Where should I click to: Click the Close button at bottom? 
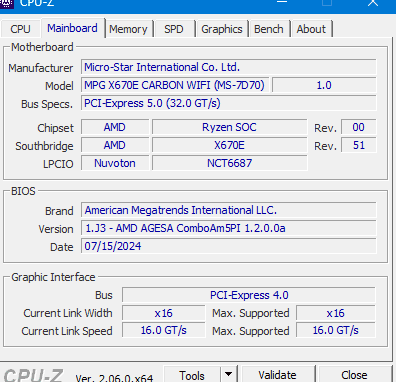354,375
